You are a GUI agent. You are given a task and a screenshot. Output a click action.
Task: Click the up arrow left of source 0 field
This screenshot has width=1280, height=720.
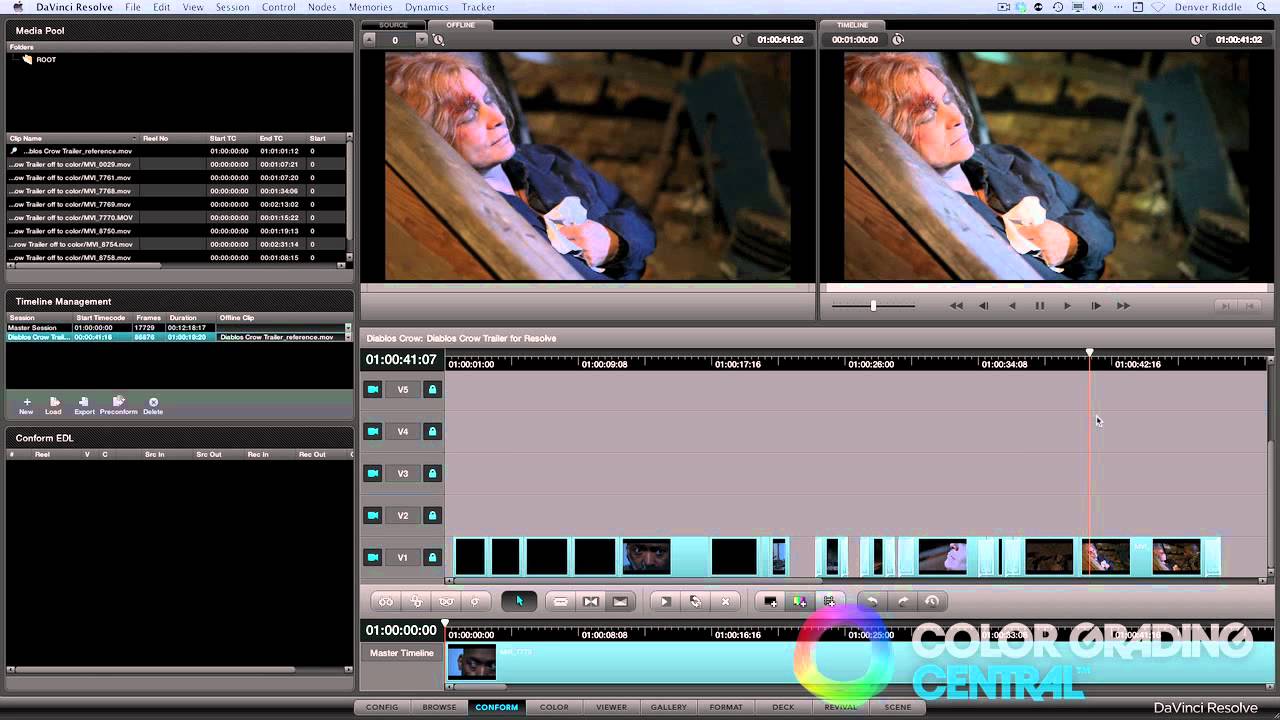pyautogui.click(x=369, y=40)
